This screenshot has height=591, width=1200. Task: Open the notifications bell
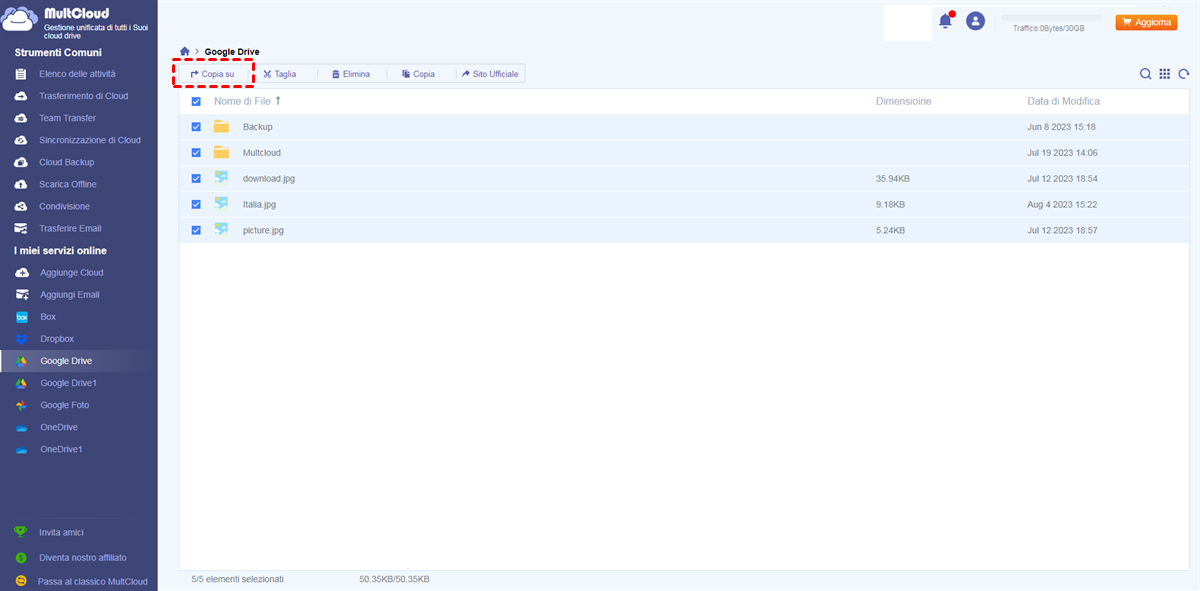[x=945, y=21]
